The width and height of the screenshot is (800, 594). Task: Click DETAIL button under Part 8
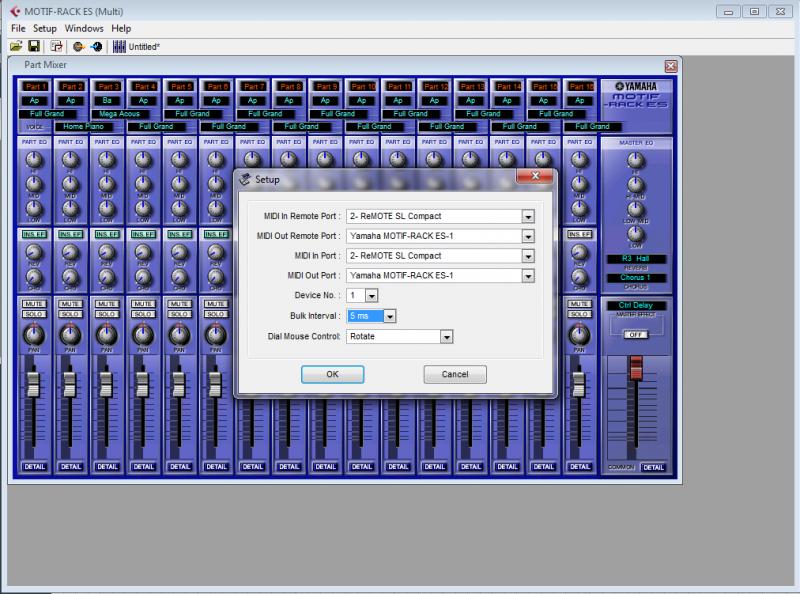[289, 466]
